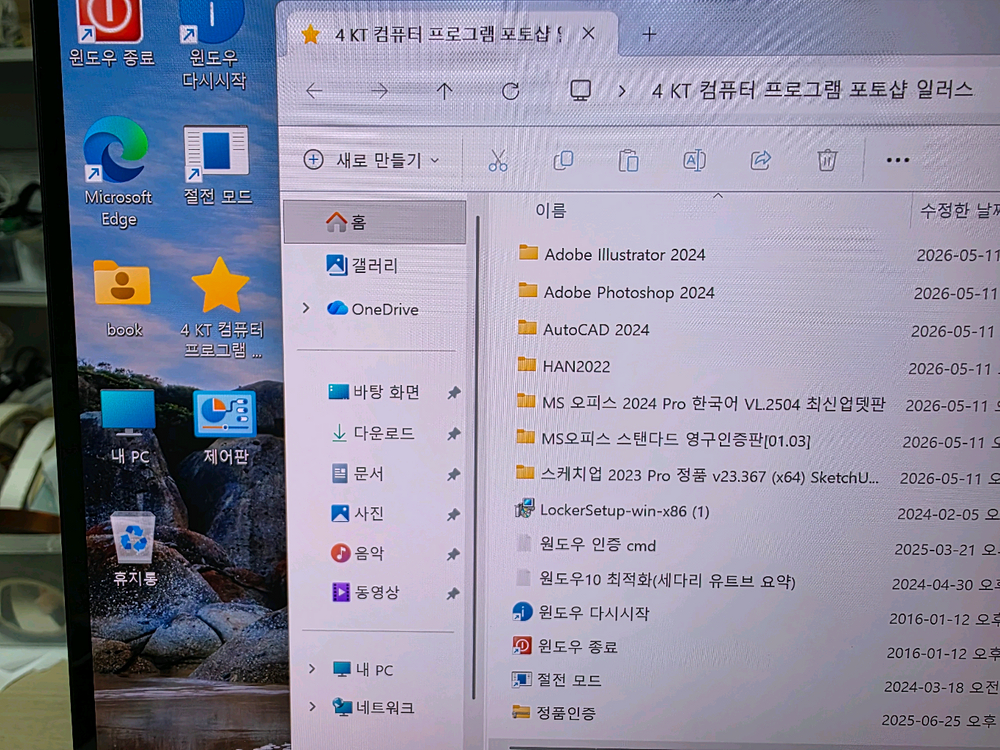Launch Microsoft Edge from the desktop
The width and height of the screenshot is (1000, 750).
point(117,171)
